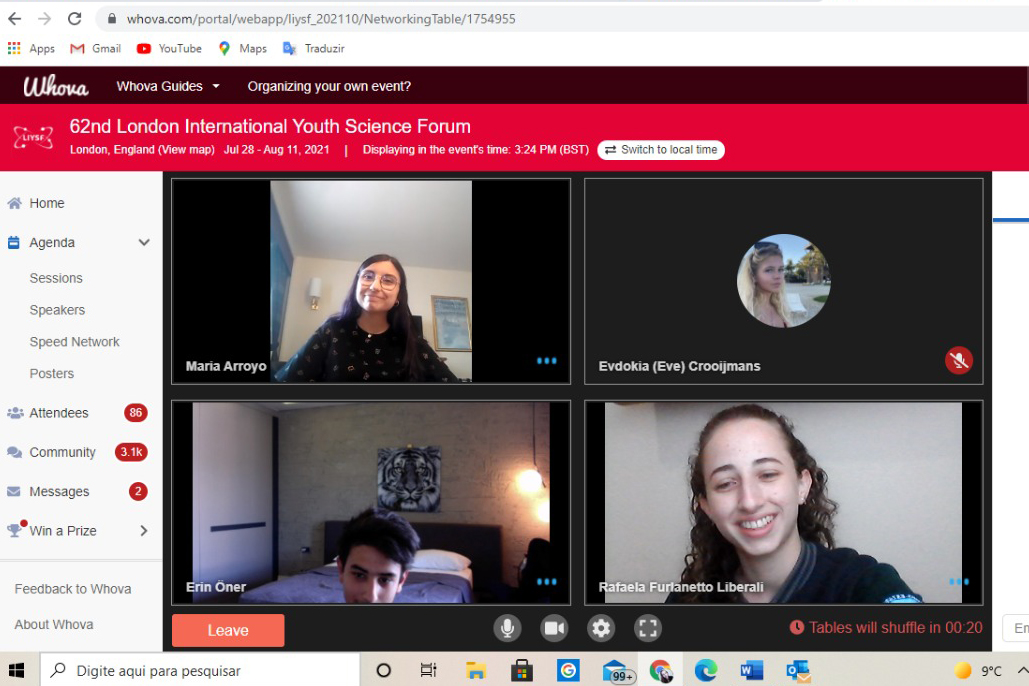The image size is (1029, 686).
Task: Open the YouTube bookmark
Action: 169,49
